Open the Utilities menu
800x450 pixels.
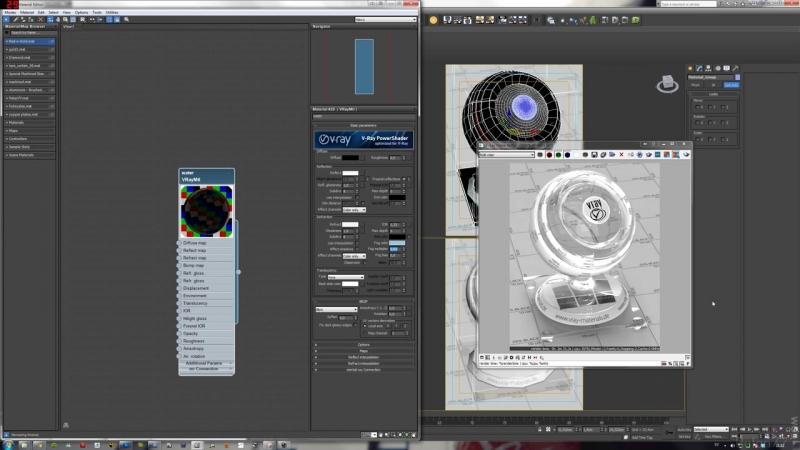(x=111, y=12)
